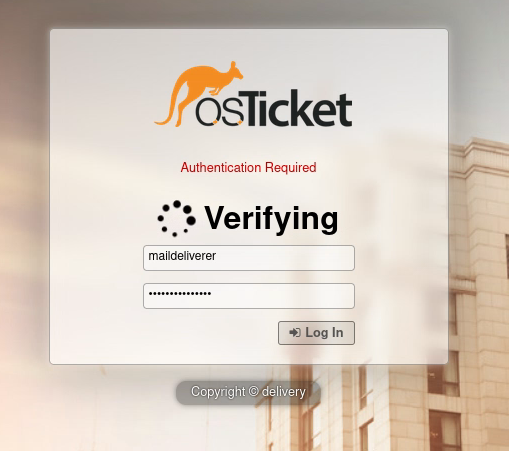Click the sign-in arrow icon on Log In
The image size is (509, 451).
[x=295, y=333]
